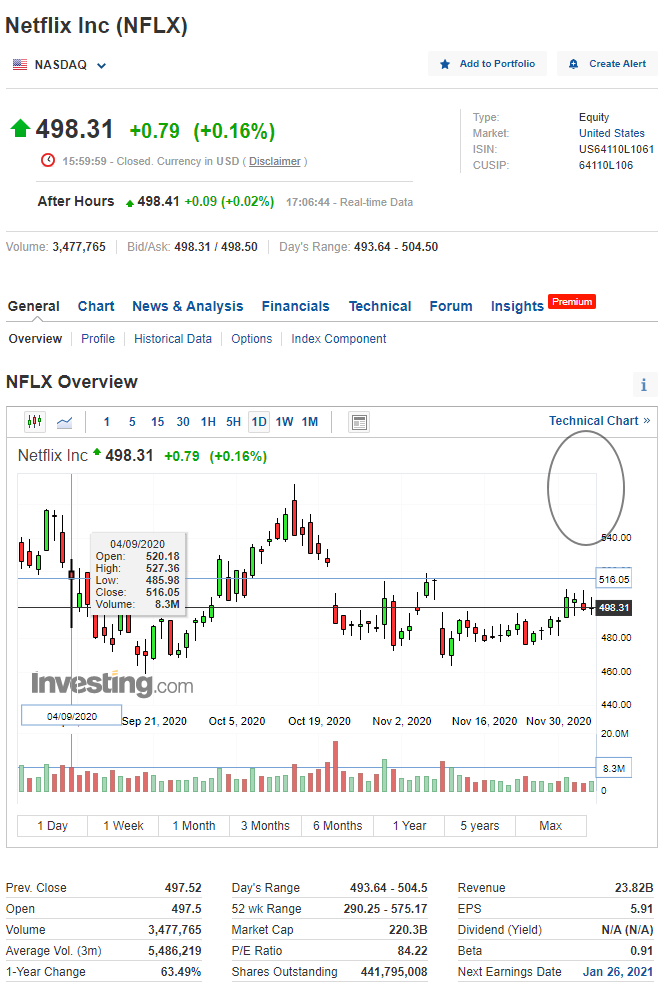Click the ISIN value US64110L1061
This screenshot has width=670, height=996.
point(616,149)
